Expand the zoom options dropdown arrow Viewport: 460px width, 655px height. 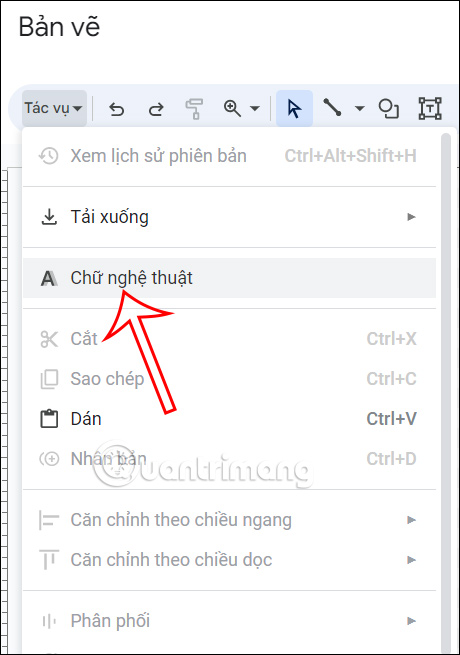[x=254, y=109]
